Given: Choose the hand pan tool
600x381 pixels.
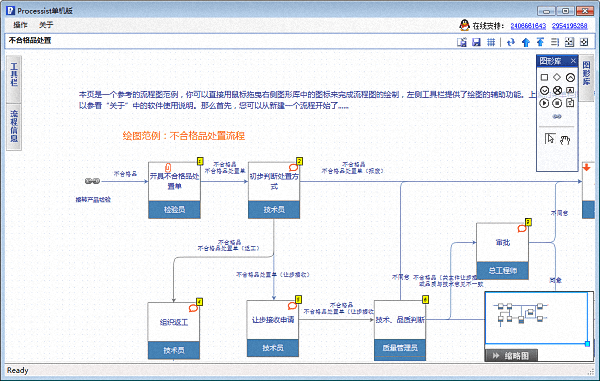Looking at the screenshot, I should [565, 140].
